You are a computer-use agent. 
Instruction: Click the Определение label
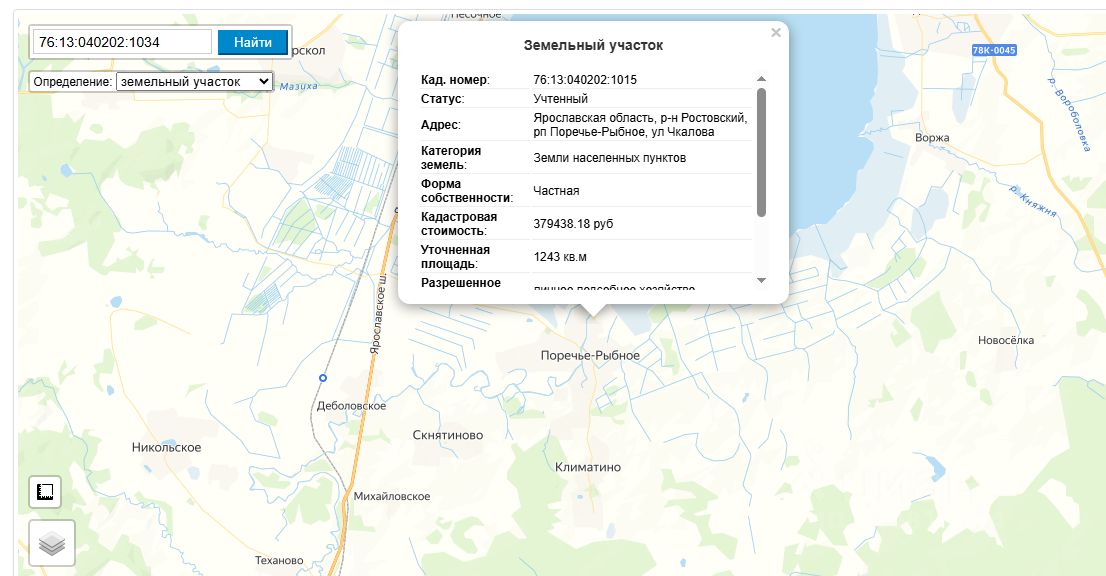(73, 82)
